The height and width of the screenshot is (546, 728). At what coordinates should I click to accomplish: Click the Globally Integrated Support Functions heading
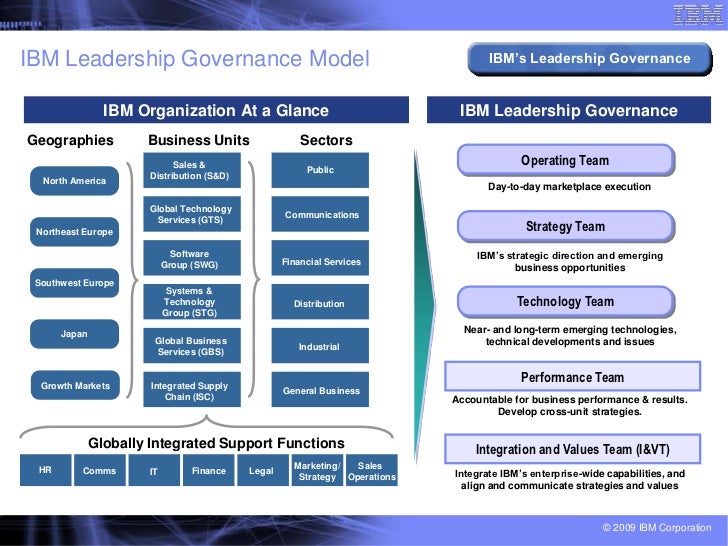[216, 443]
